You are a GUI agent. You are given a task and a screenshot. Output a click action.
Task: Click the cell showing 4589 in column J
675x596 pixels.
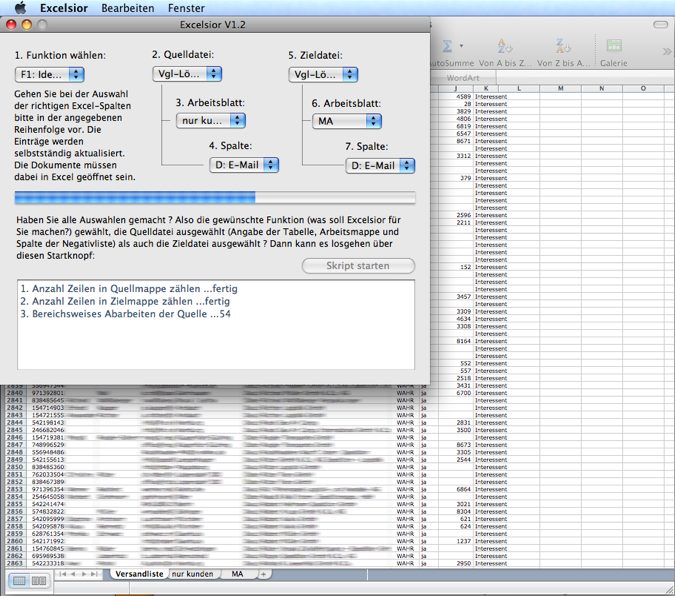click(456, 96)
